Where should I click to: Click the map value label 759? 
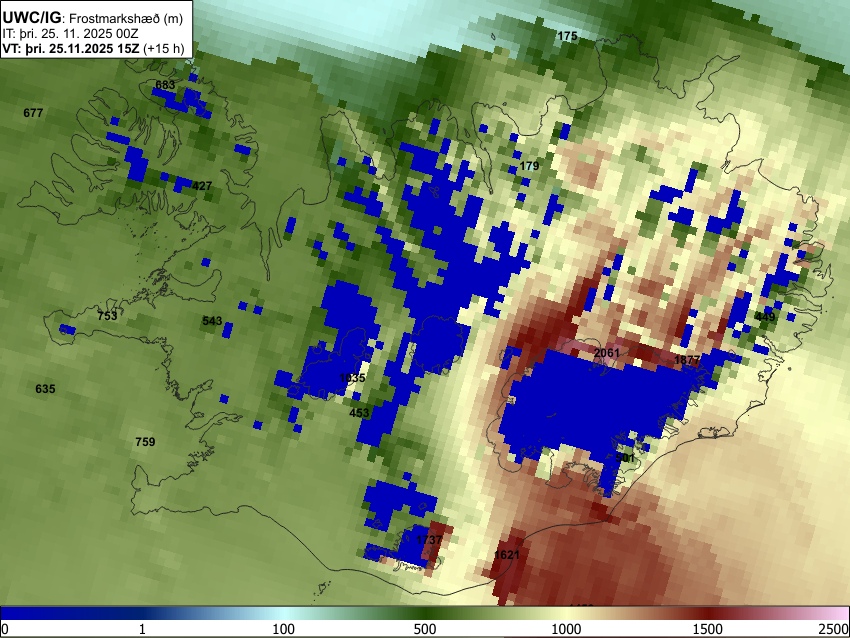(145, 442)
